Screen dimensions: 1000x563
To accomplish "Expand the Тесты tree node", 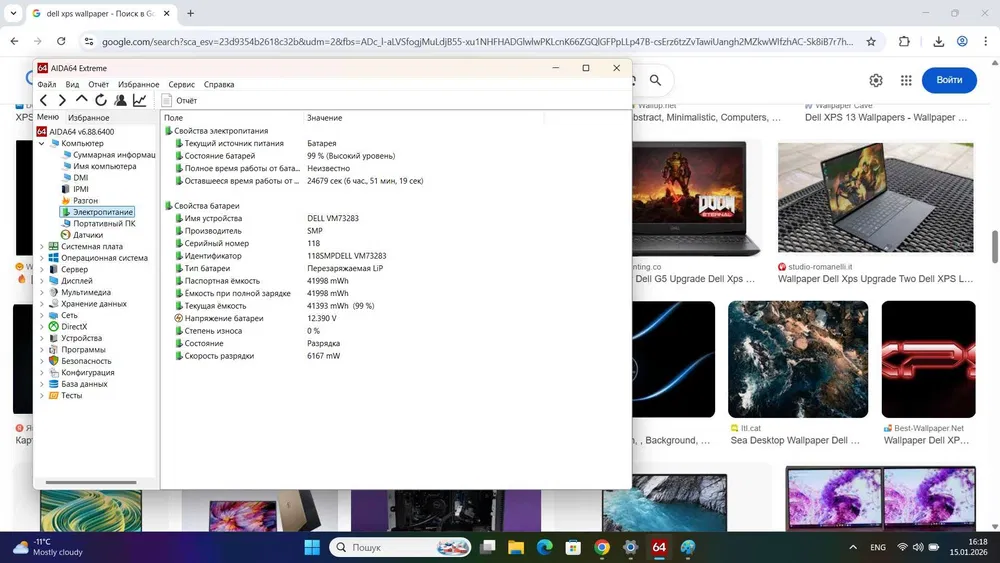I will (41, 395).
